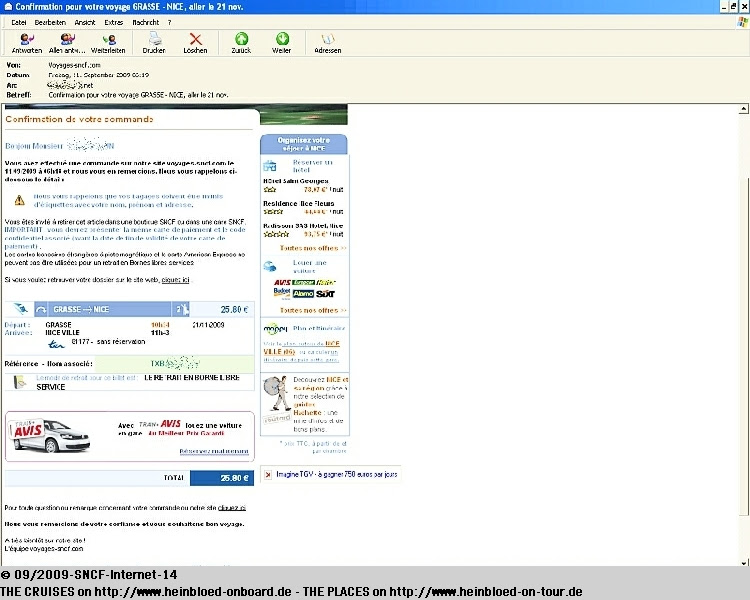Click the ticket withdrawal mode icon

(20, 382)
